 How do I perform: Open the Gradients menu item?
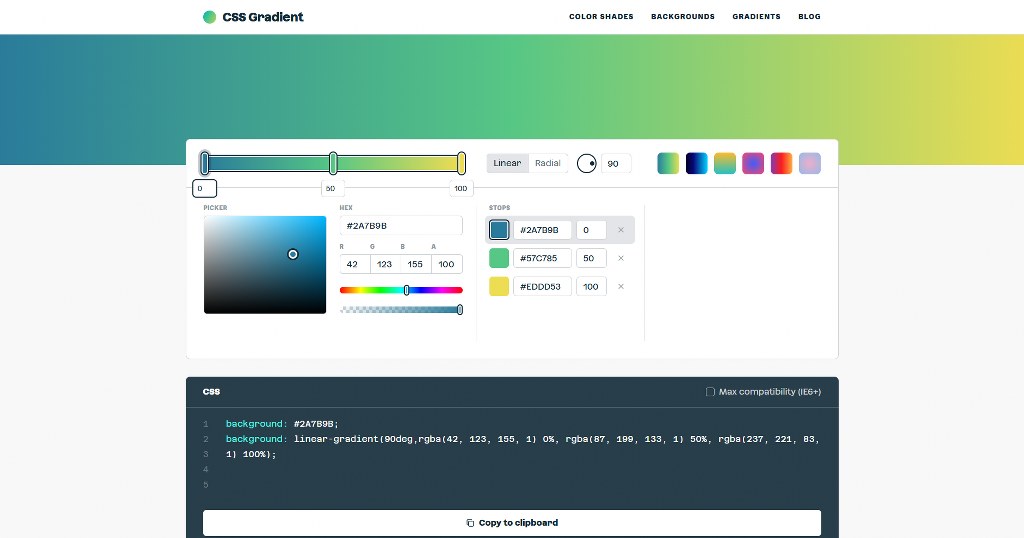click(756, 16)
